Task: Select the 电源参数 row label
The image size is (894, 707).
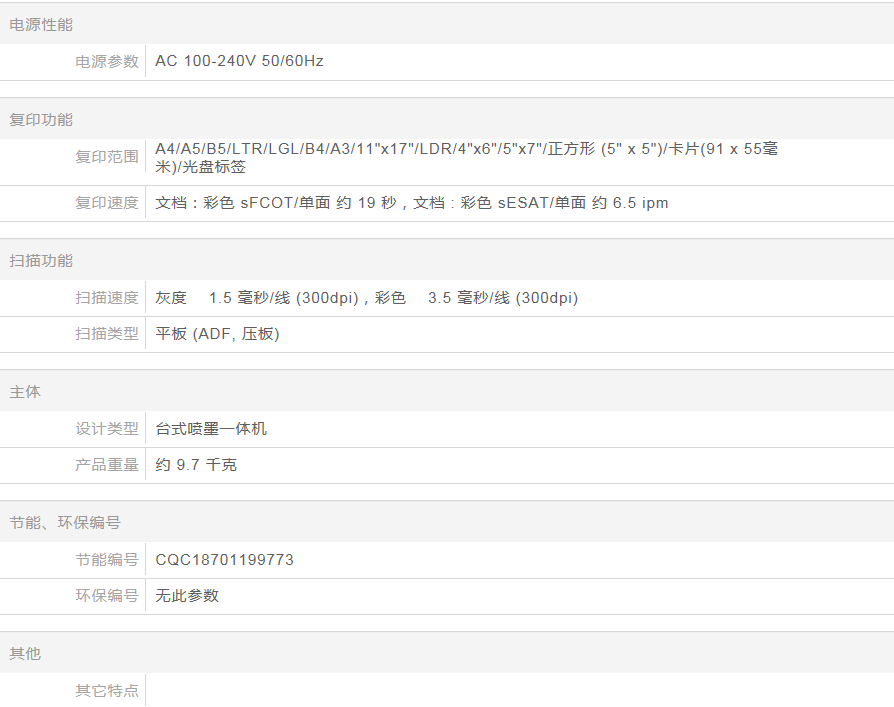Action: (107, 61)
